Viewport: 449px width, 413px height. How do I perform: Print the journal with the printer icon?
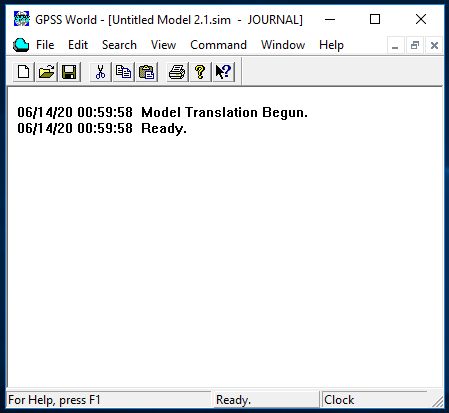click(177, 72)
